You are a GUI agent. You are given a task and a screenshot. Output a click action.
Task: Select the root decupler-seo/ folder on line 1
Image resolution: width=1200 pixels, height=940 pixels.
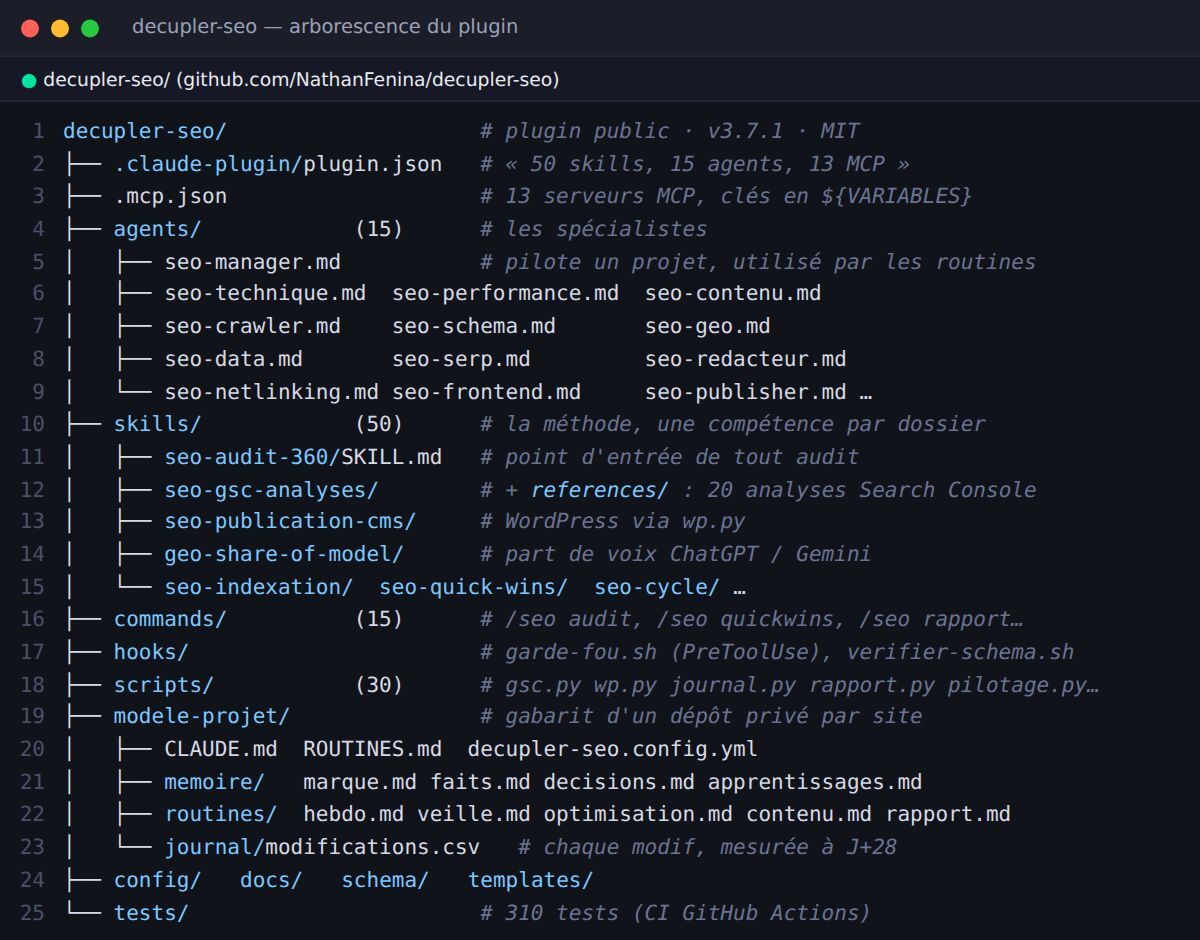(145, 131)
